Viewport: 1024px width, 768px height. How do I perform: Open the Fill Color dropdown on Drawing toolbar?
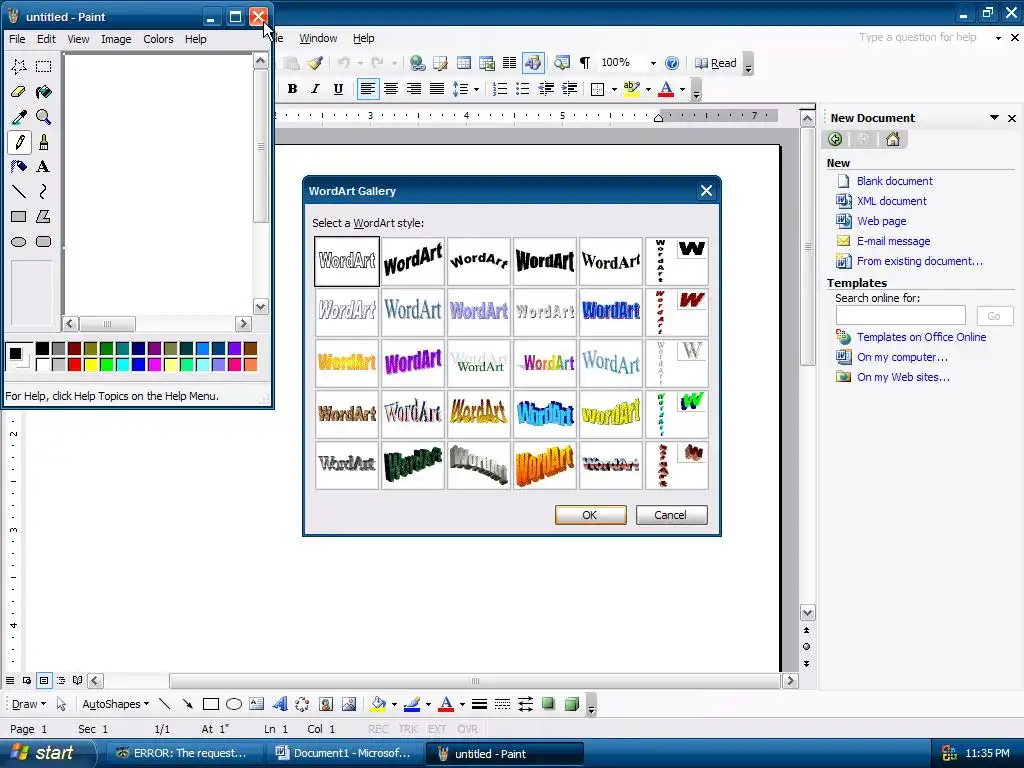click(394, 704)
